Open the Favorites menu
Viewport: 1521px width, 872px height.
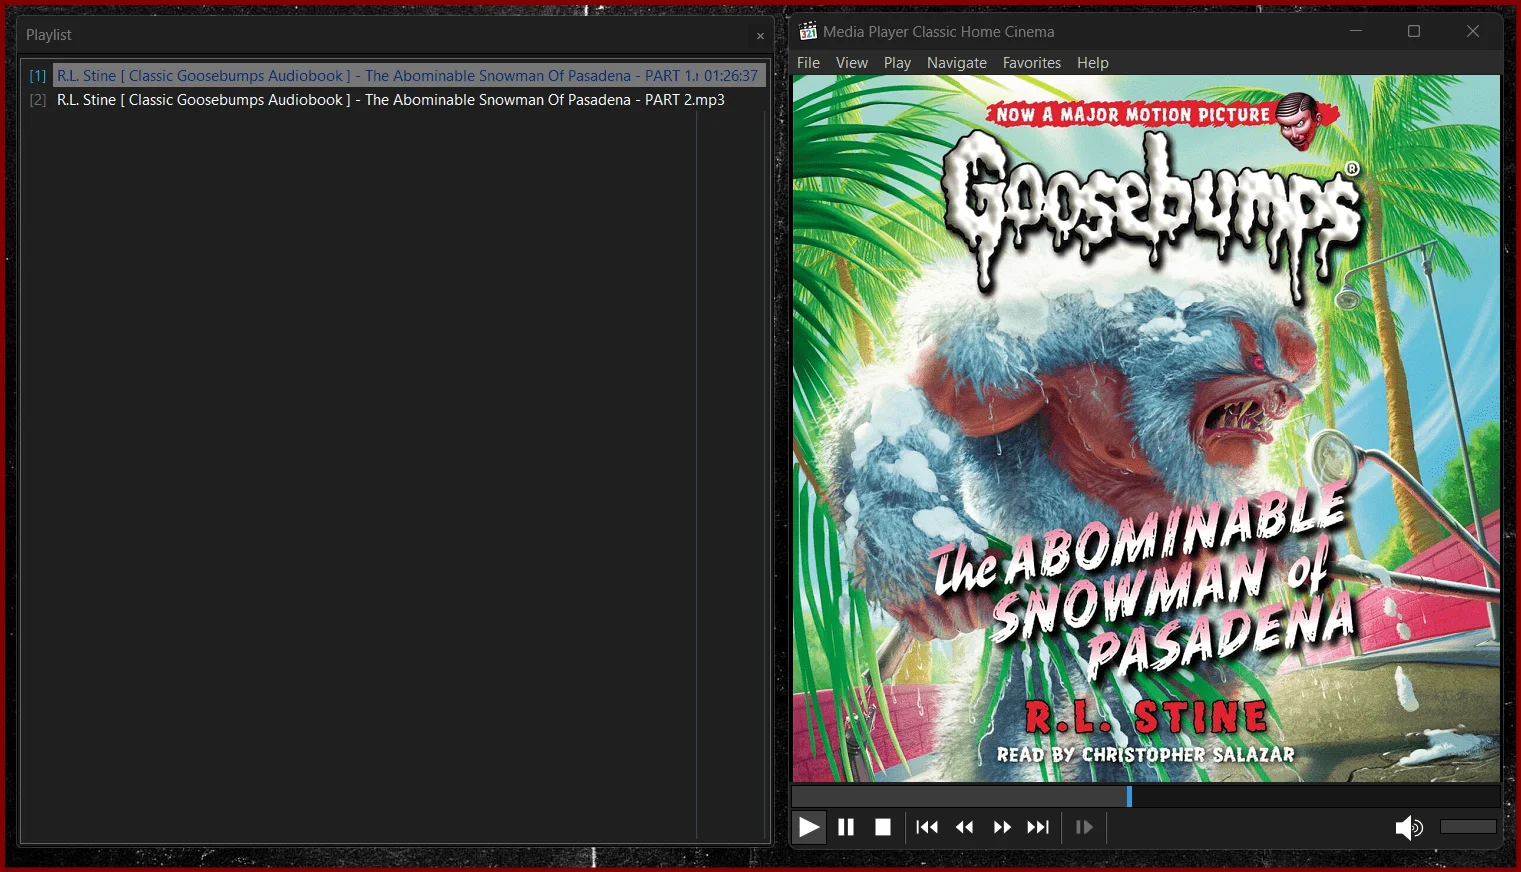pyautogui.click(x=1032, y=62)
